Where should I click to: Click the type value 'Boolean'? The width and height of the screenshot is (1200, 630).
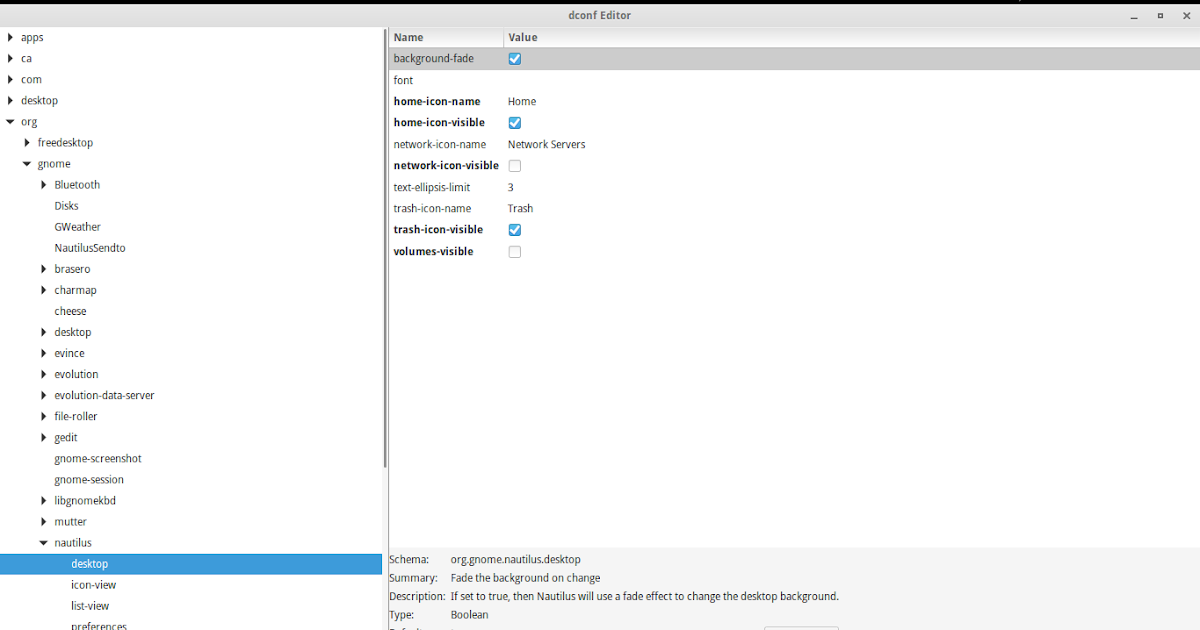[x=470, y=615]
